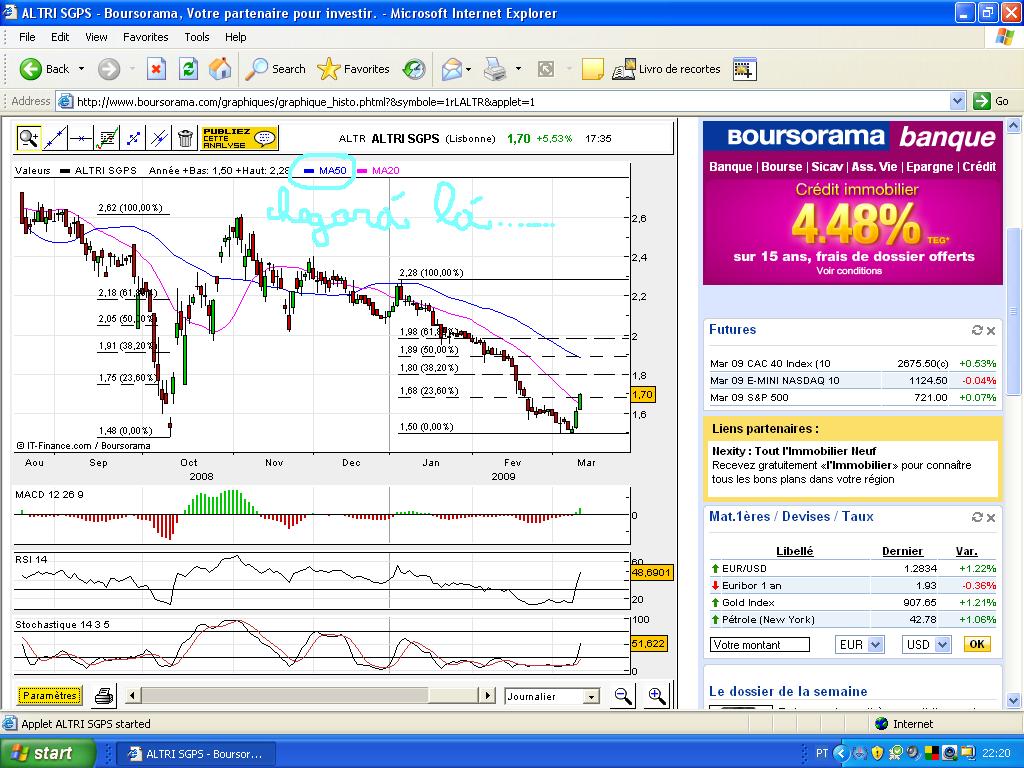Close the Futures panel
Screen dimensions: 1024x768
click(991, 330)
